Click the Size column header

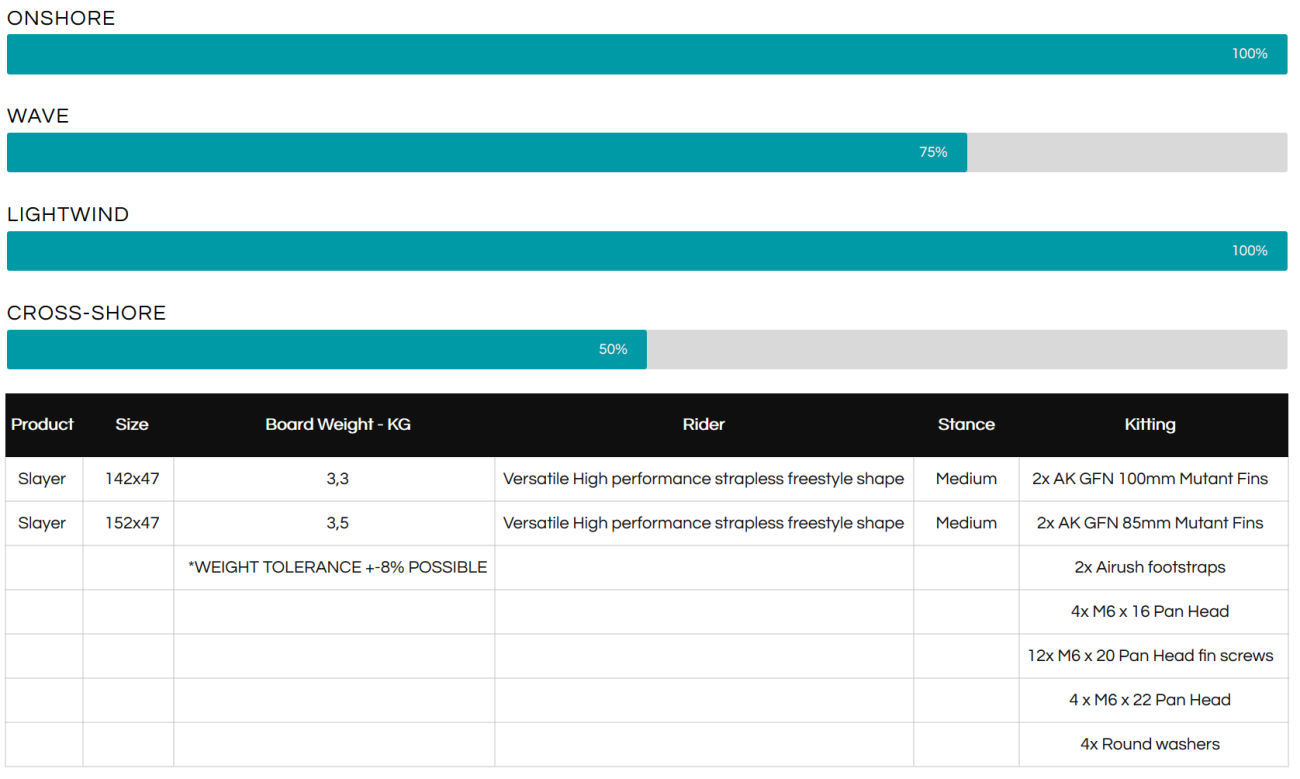(x=131, y=425)
